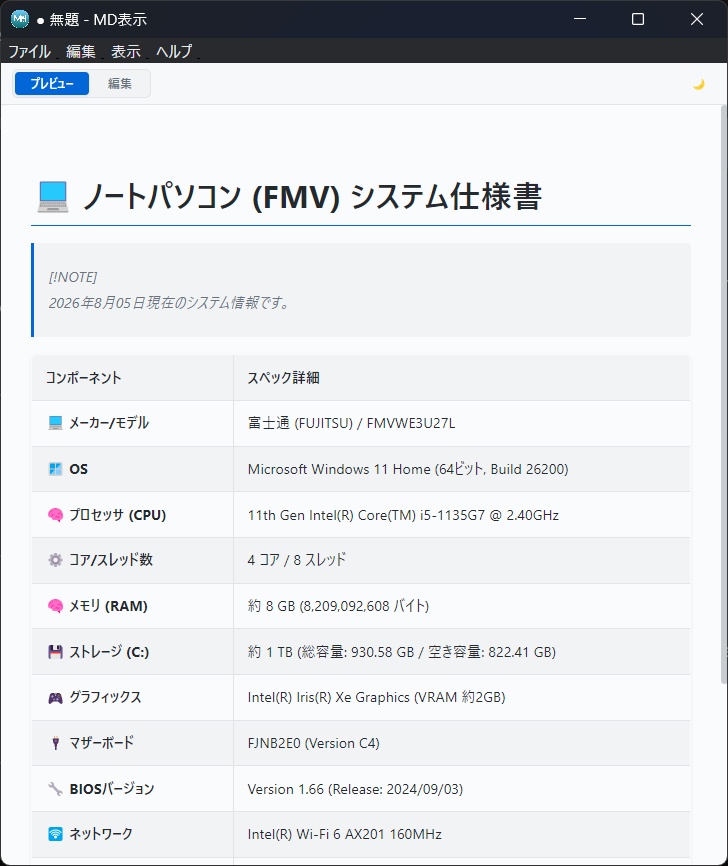Click the Windows logo icon beside OS
The height and width of the screenshot is (866, 728).
55,469
